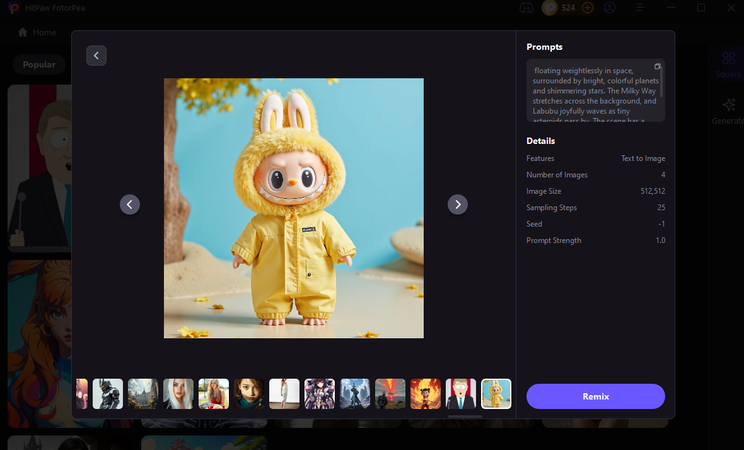Select the cartoon man in suit thumbnail
Viewport: 744px width, 450px height.
[461, 394]
